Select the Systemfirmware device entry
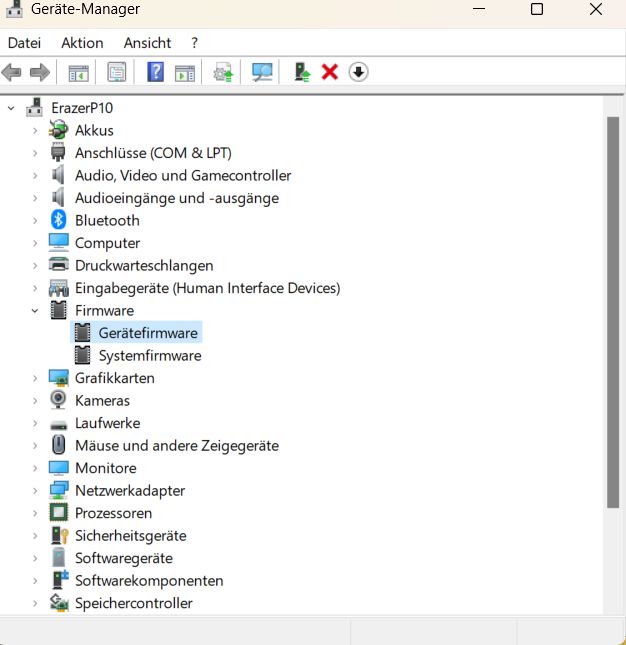626x645 pixels. 149,356
